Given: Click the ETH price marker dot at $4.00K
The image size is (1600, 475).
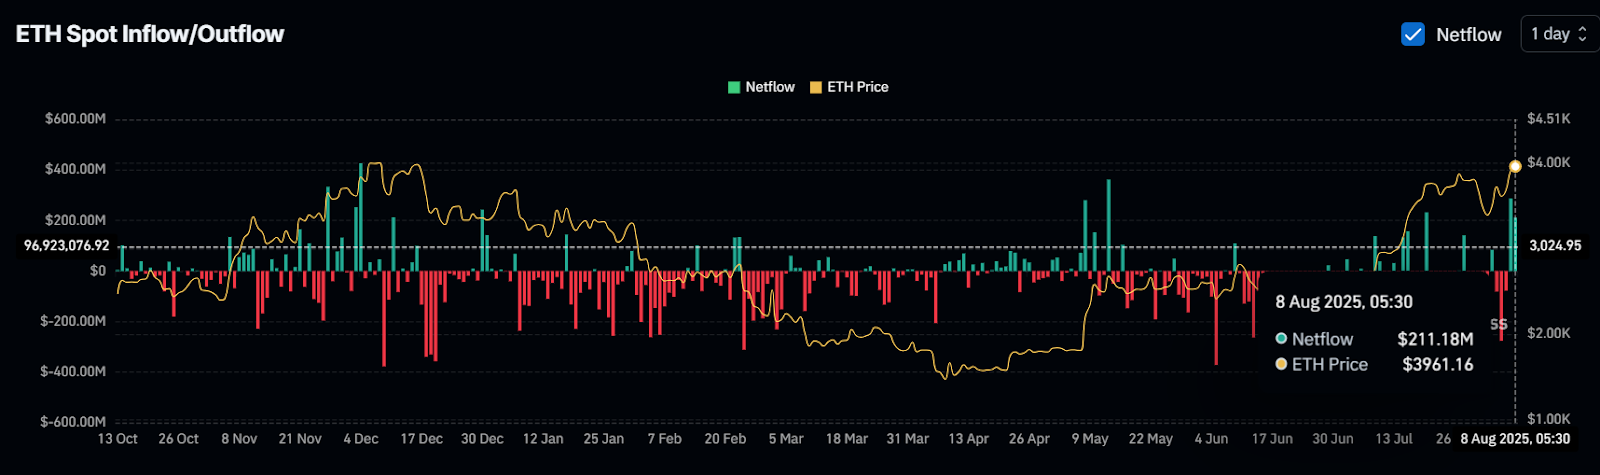Looking at the screenshot, I should (x=1515, y=166).
